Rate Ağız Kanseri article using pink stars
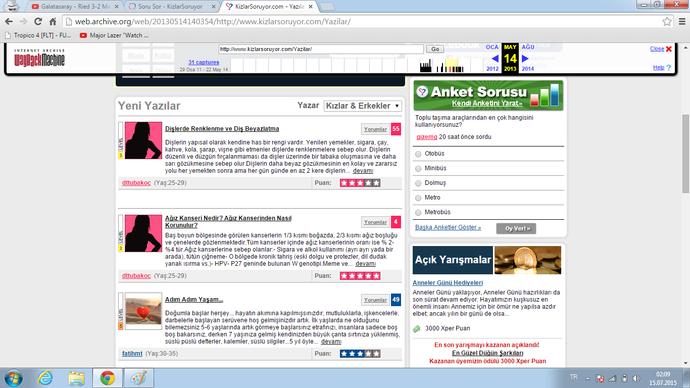 click(360, 276)
